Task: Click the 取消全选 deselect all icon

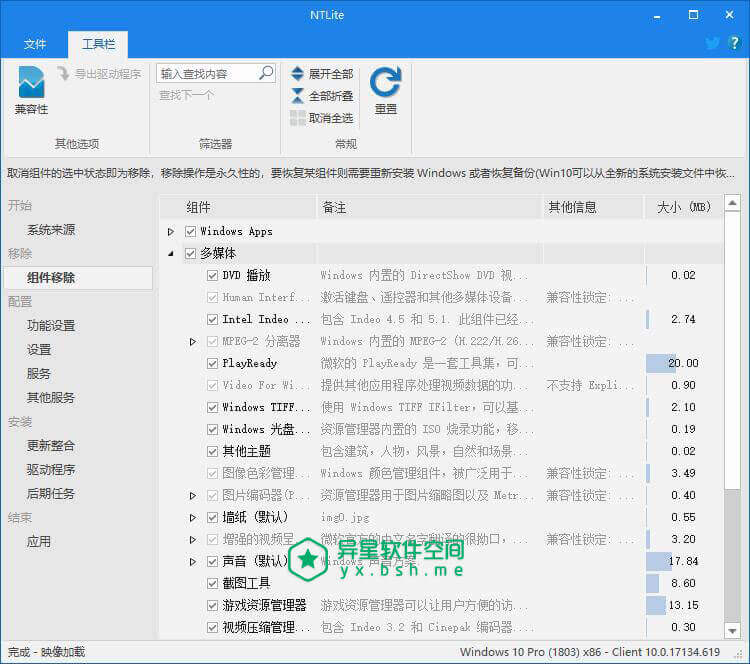Action: point(298,118)
